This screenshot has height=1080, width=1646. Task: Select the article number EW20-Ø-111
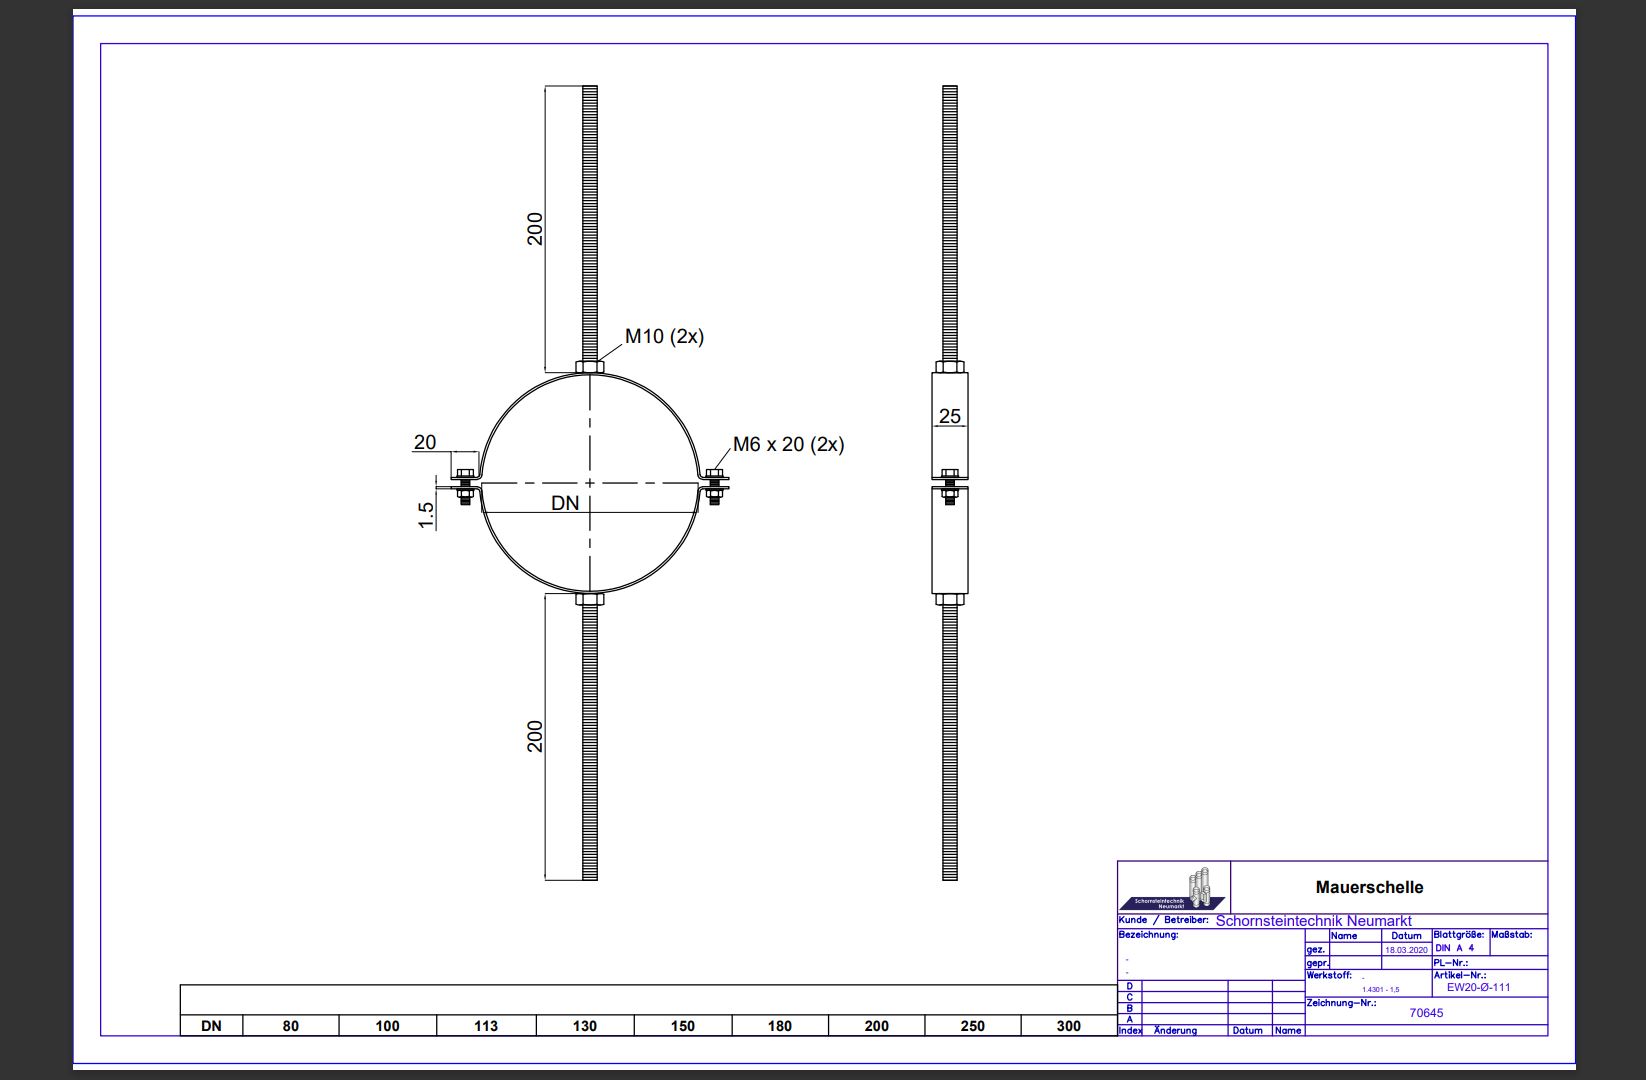tap(1478, 987)
